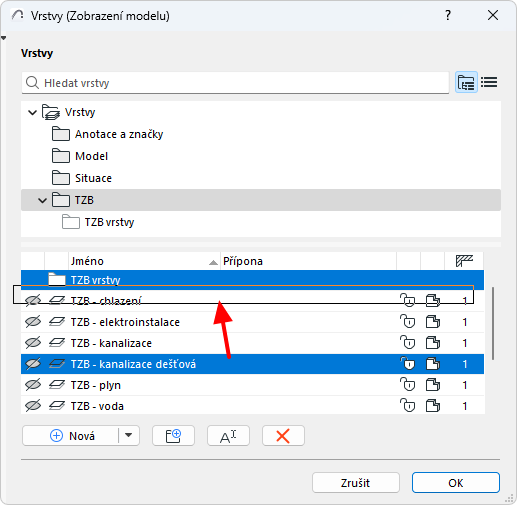Toggle lock for TZB - elektroinstalace
This screenshot has width=517, height=505.
(x=408, y=322)
